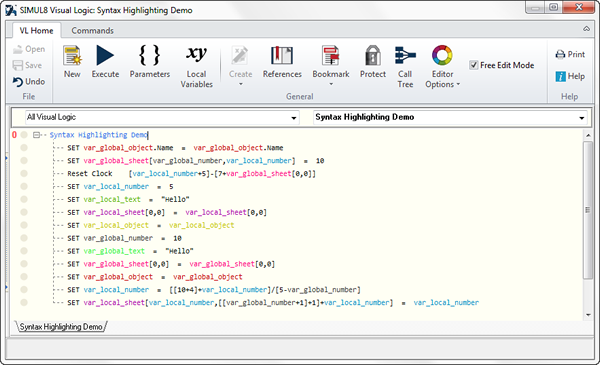The width and height of the screenshot is (600, 365).
Task: Open Editor Options color wheel
Action: [x=442, y=55]
